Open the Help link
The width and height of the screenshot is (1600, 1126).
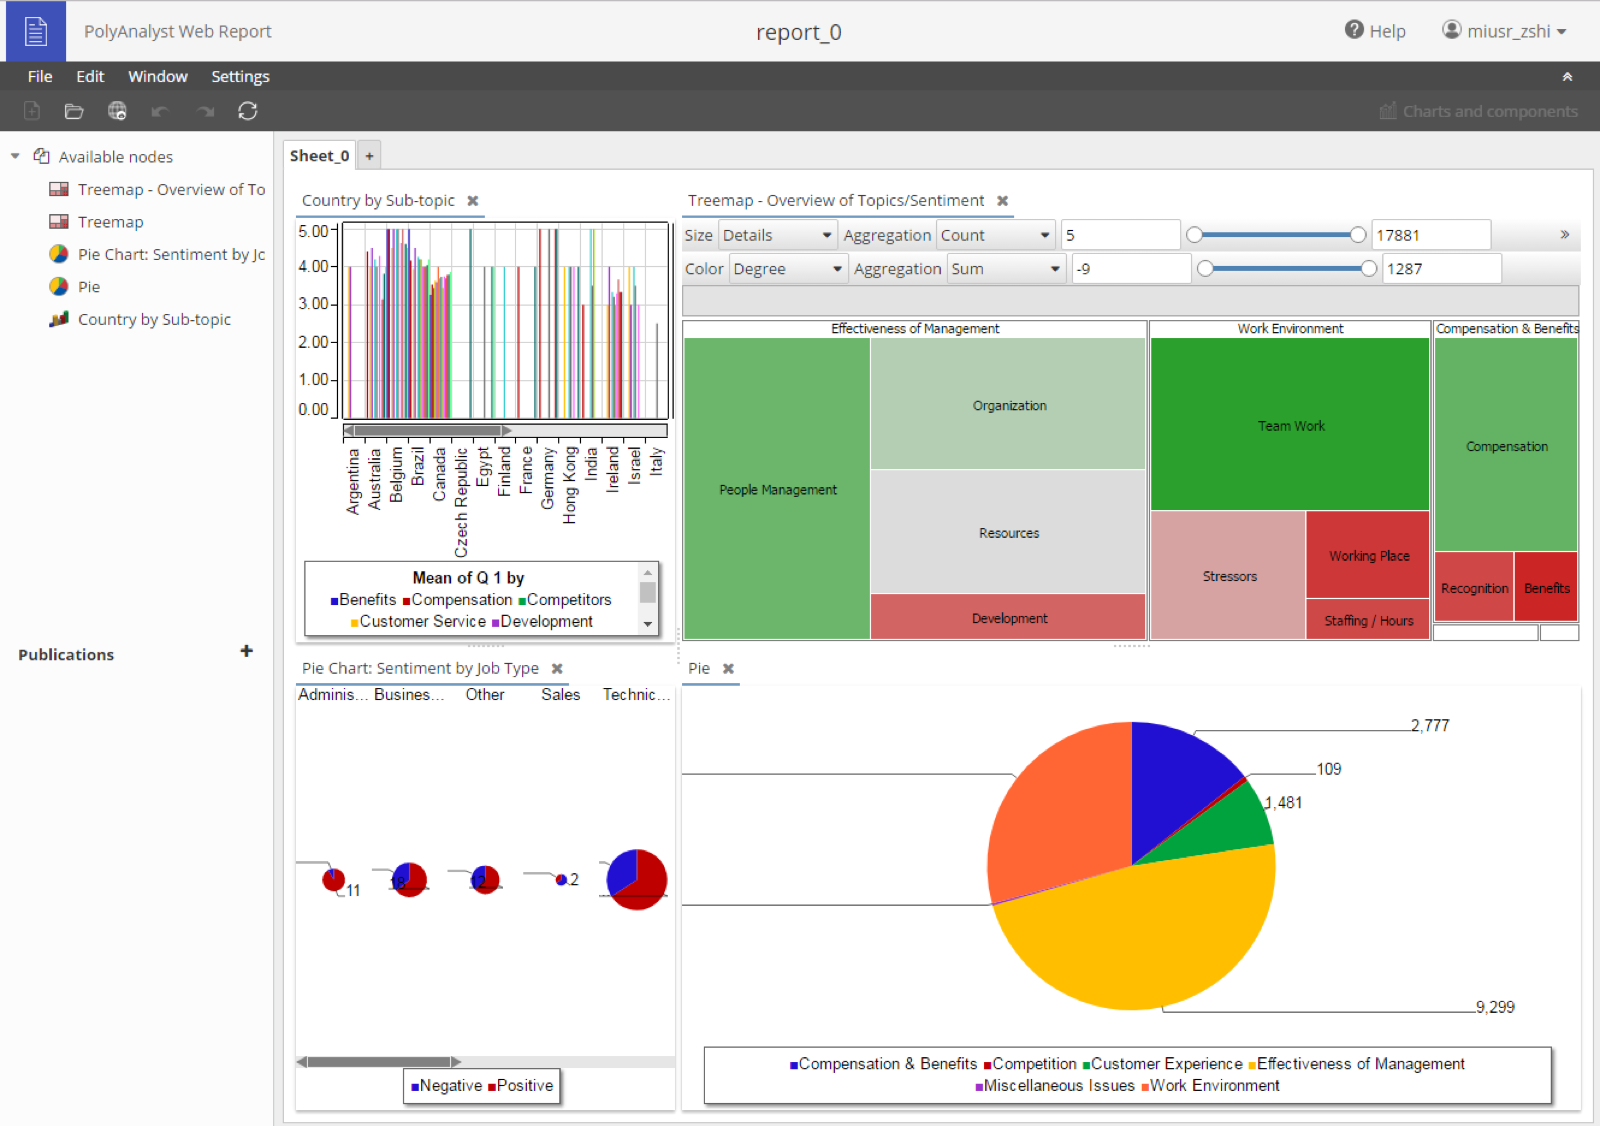(1375, 31)
